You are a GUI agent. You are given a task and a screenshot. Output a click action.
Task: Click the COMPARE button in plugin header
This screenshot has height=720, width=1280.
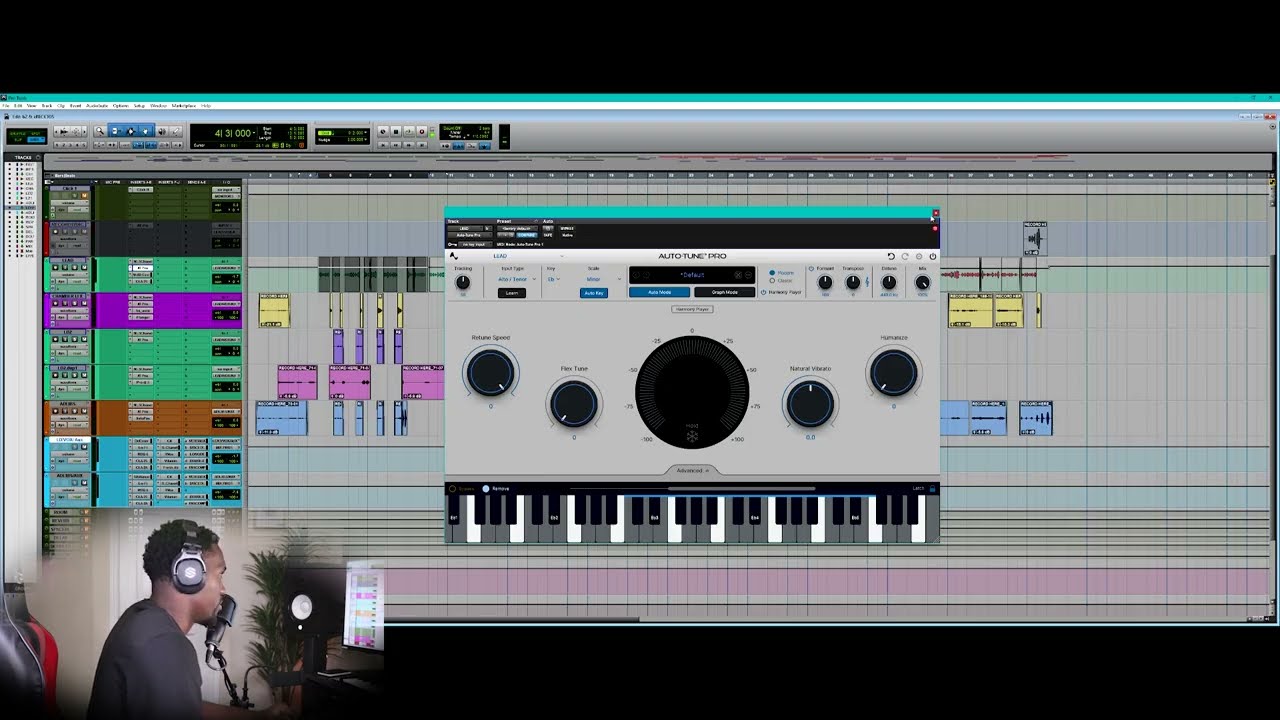point(527,235)
